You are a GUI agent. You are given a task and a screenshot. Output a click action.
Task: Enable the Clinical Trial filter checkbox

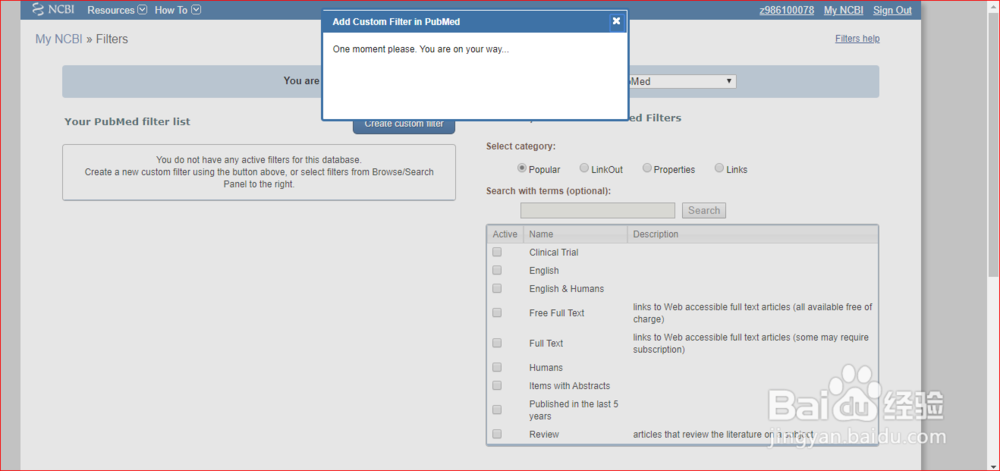pyautogui.click(x=497, y=252)
